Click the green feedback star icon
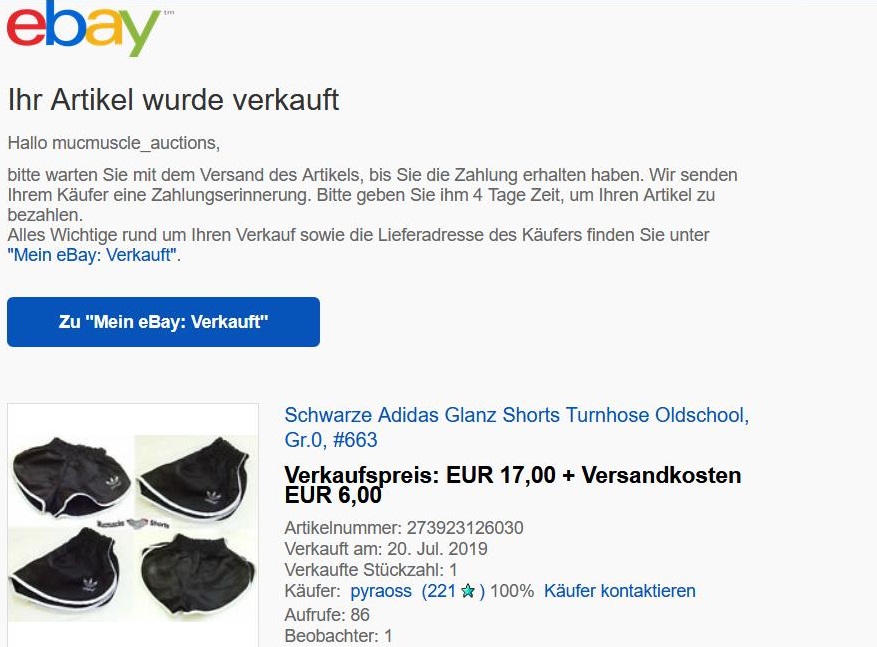Viewport: 877px width, 647px height. click(x=468, y=591)
